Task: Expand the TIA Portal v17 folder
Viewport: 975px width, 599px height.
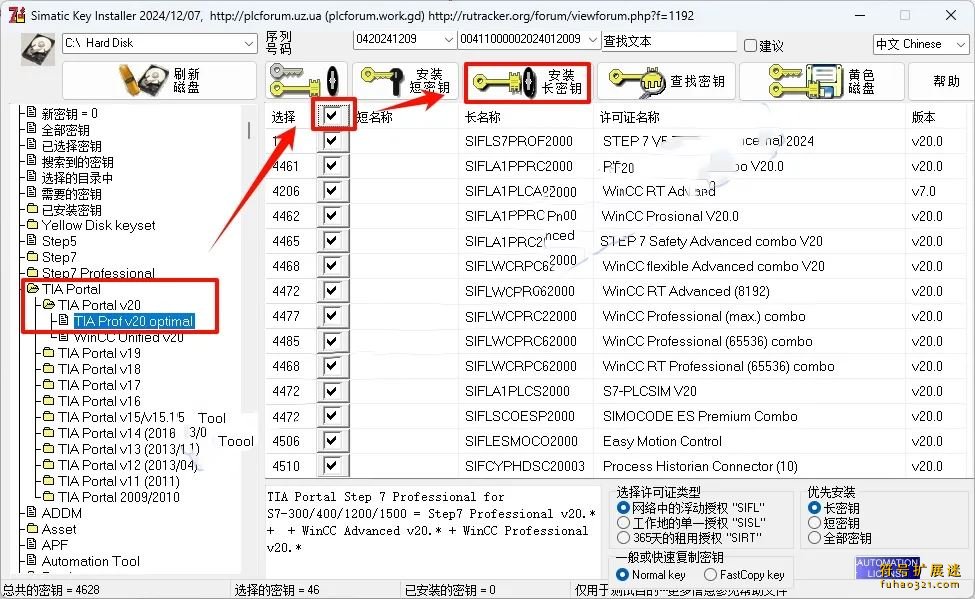Action: tap(99, 385)
